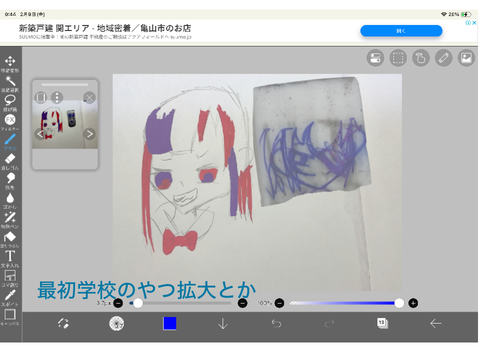This screenshot has height=360, width=480.
Task: Tap the blue open button on ad
Action: (401, 31)
